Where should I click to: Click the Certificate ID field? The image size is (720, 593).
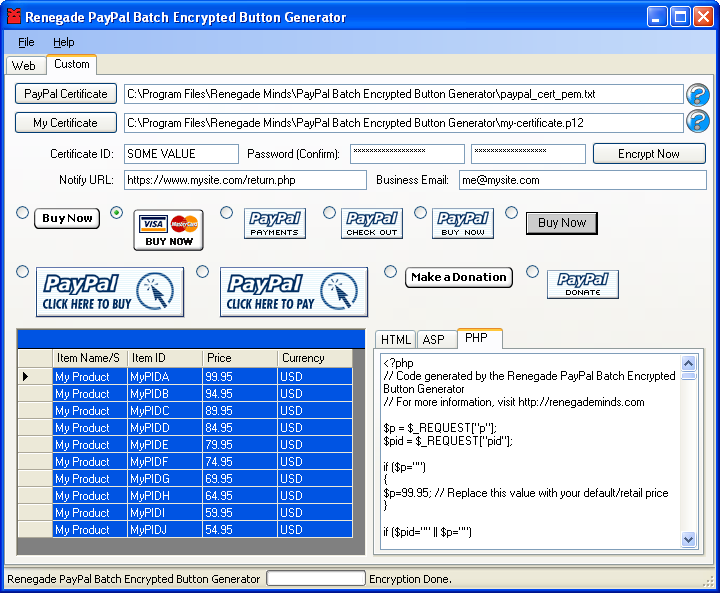click(x=181, y=154)
